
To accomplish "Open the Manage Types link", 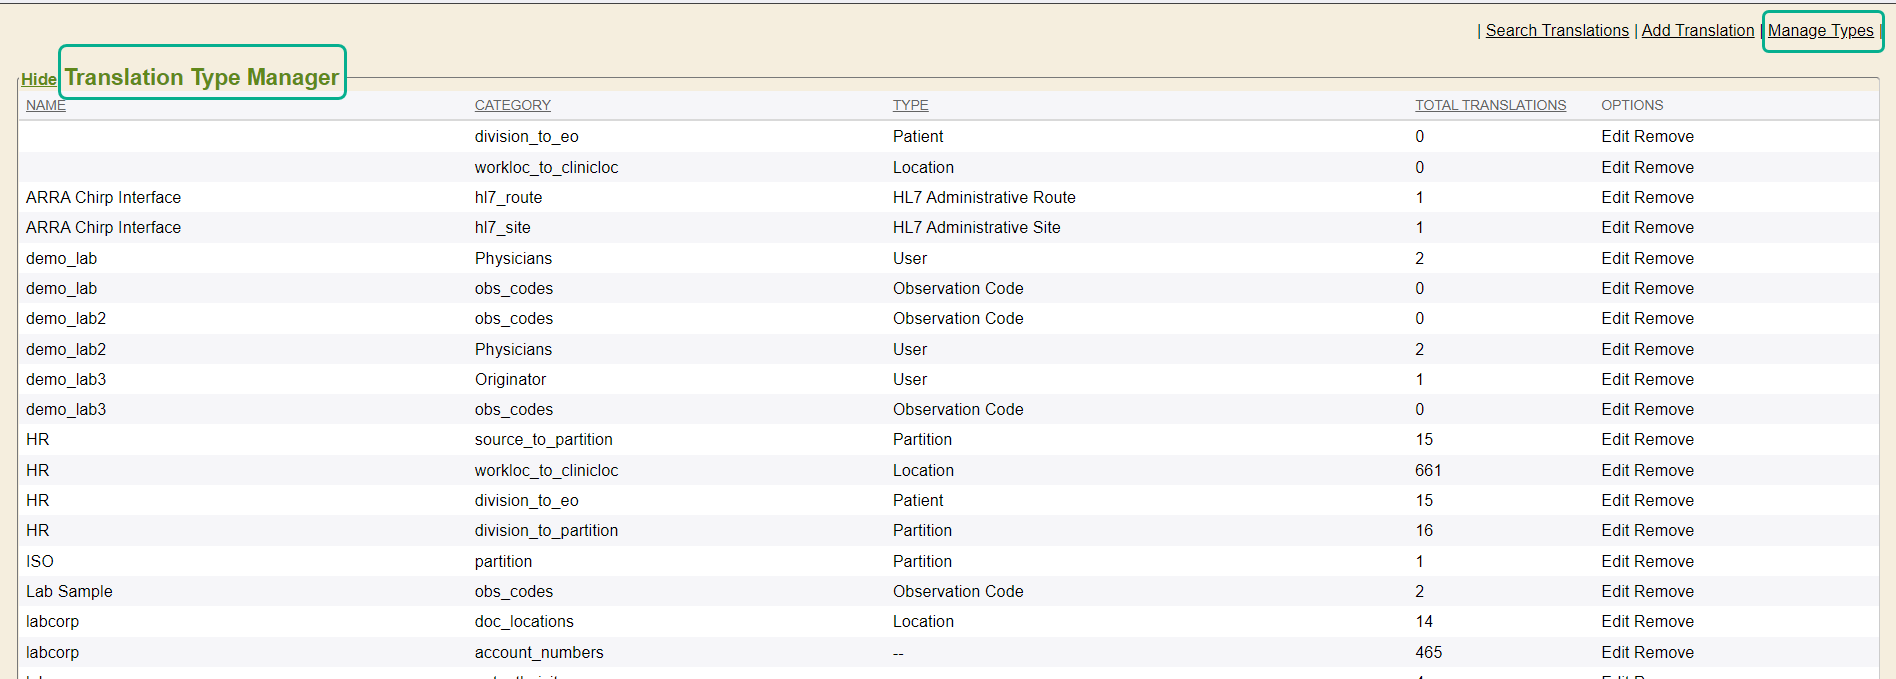I will pyautogui.click(x=1820, y=31).
